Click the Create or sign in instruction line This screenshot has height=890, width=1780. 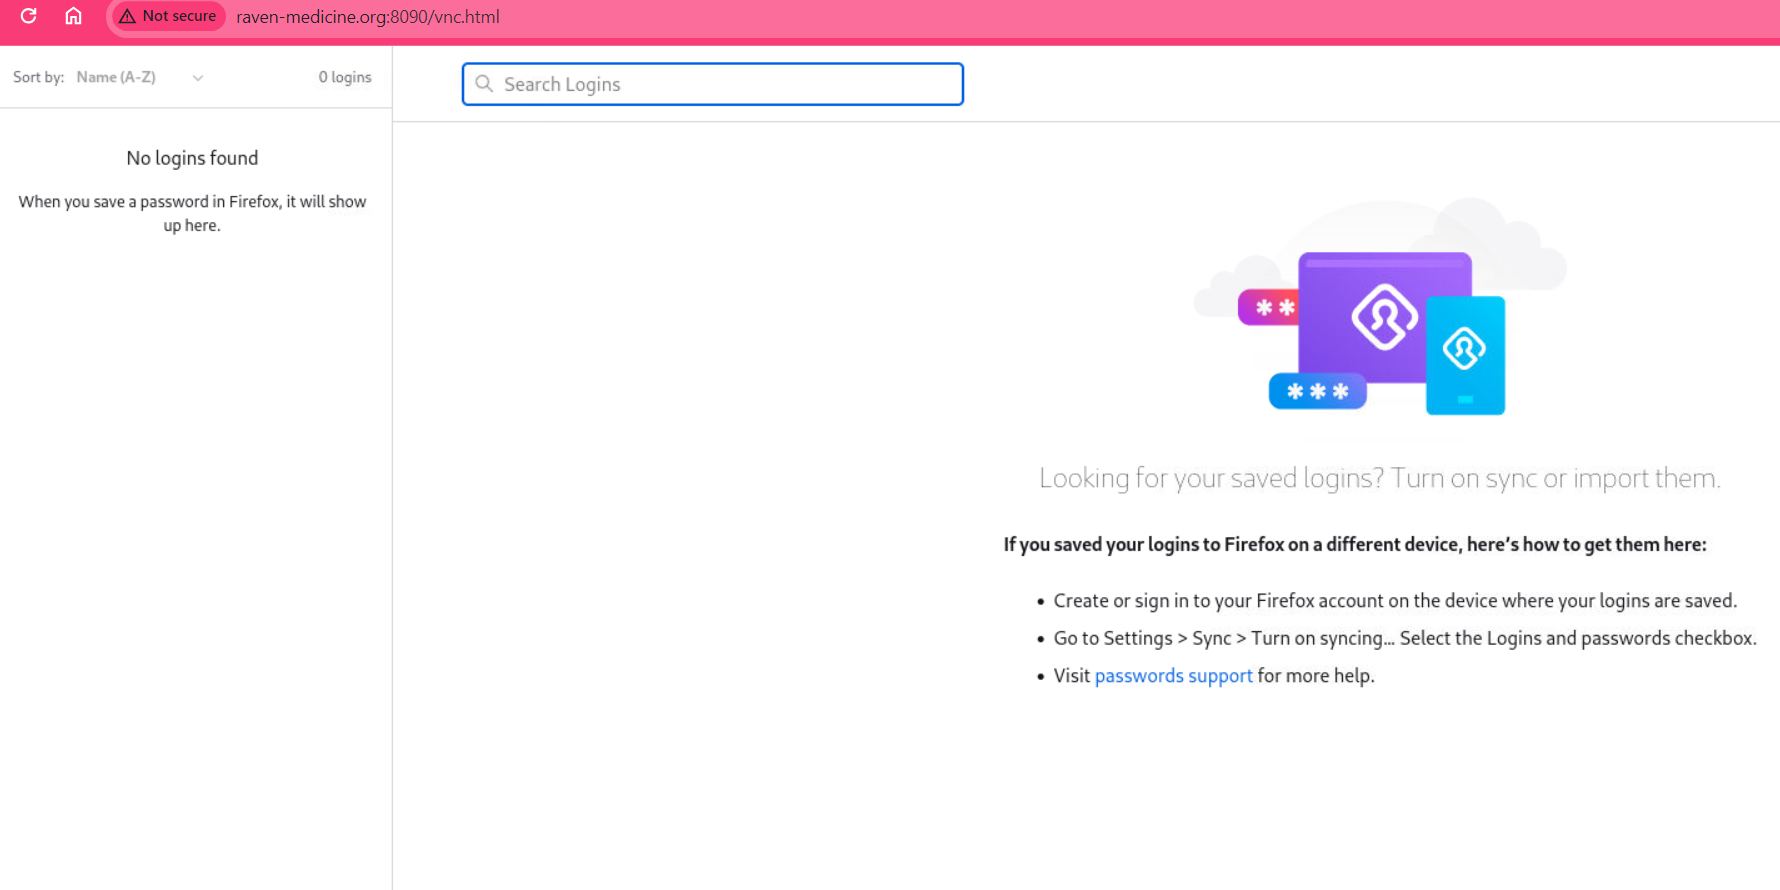coord(1394,601)
